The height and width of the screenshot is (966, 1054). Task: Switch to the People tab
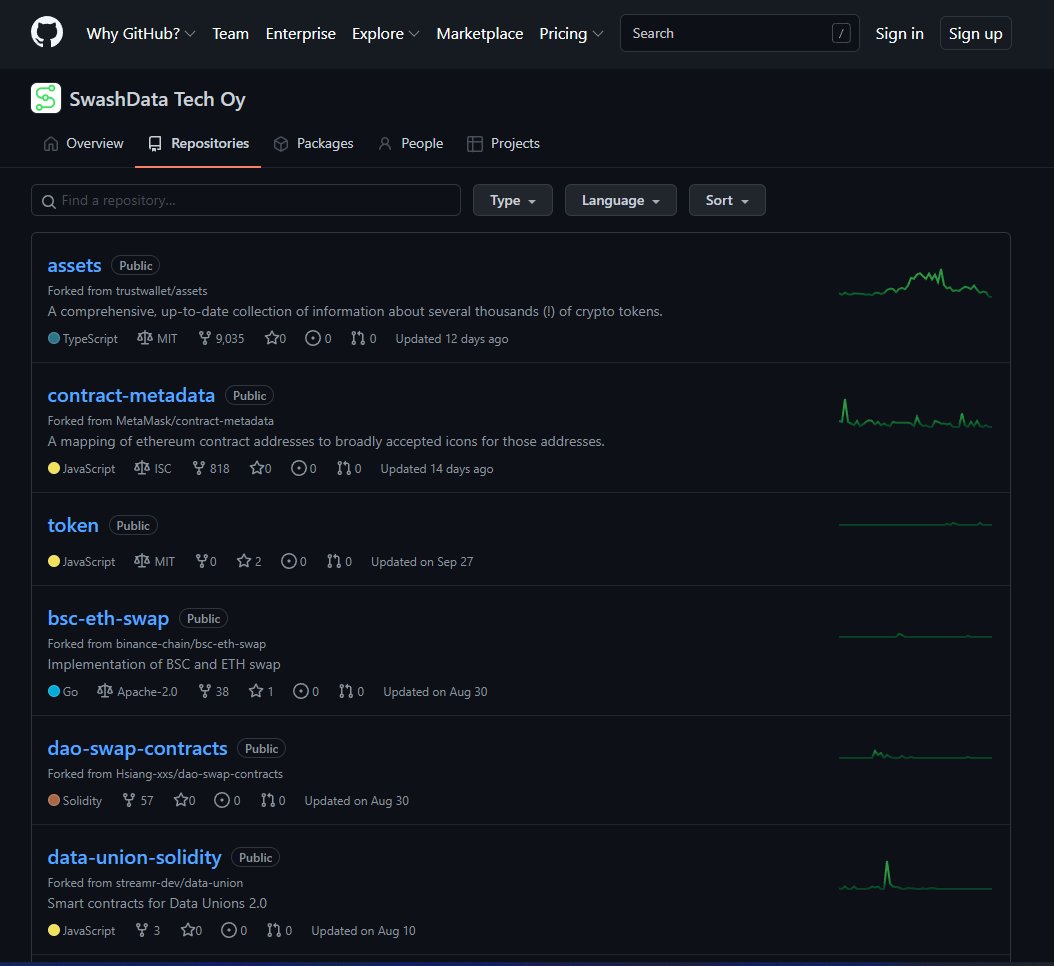(x=411, y=143)
